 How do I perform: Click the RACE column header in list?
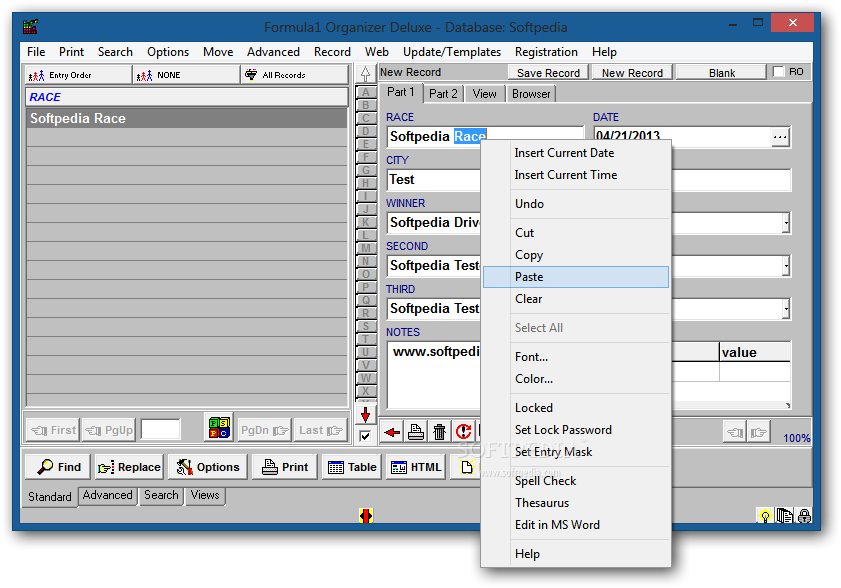tap(187, 97)
